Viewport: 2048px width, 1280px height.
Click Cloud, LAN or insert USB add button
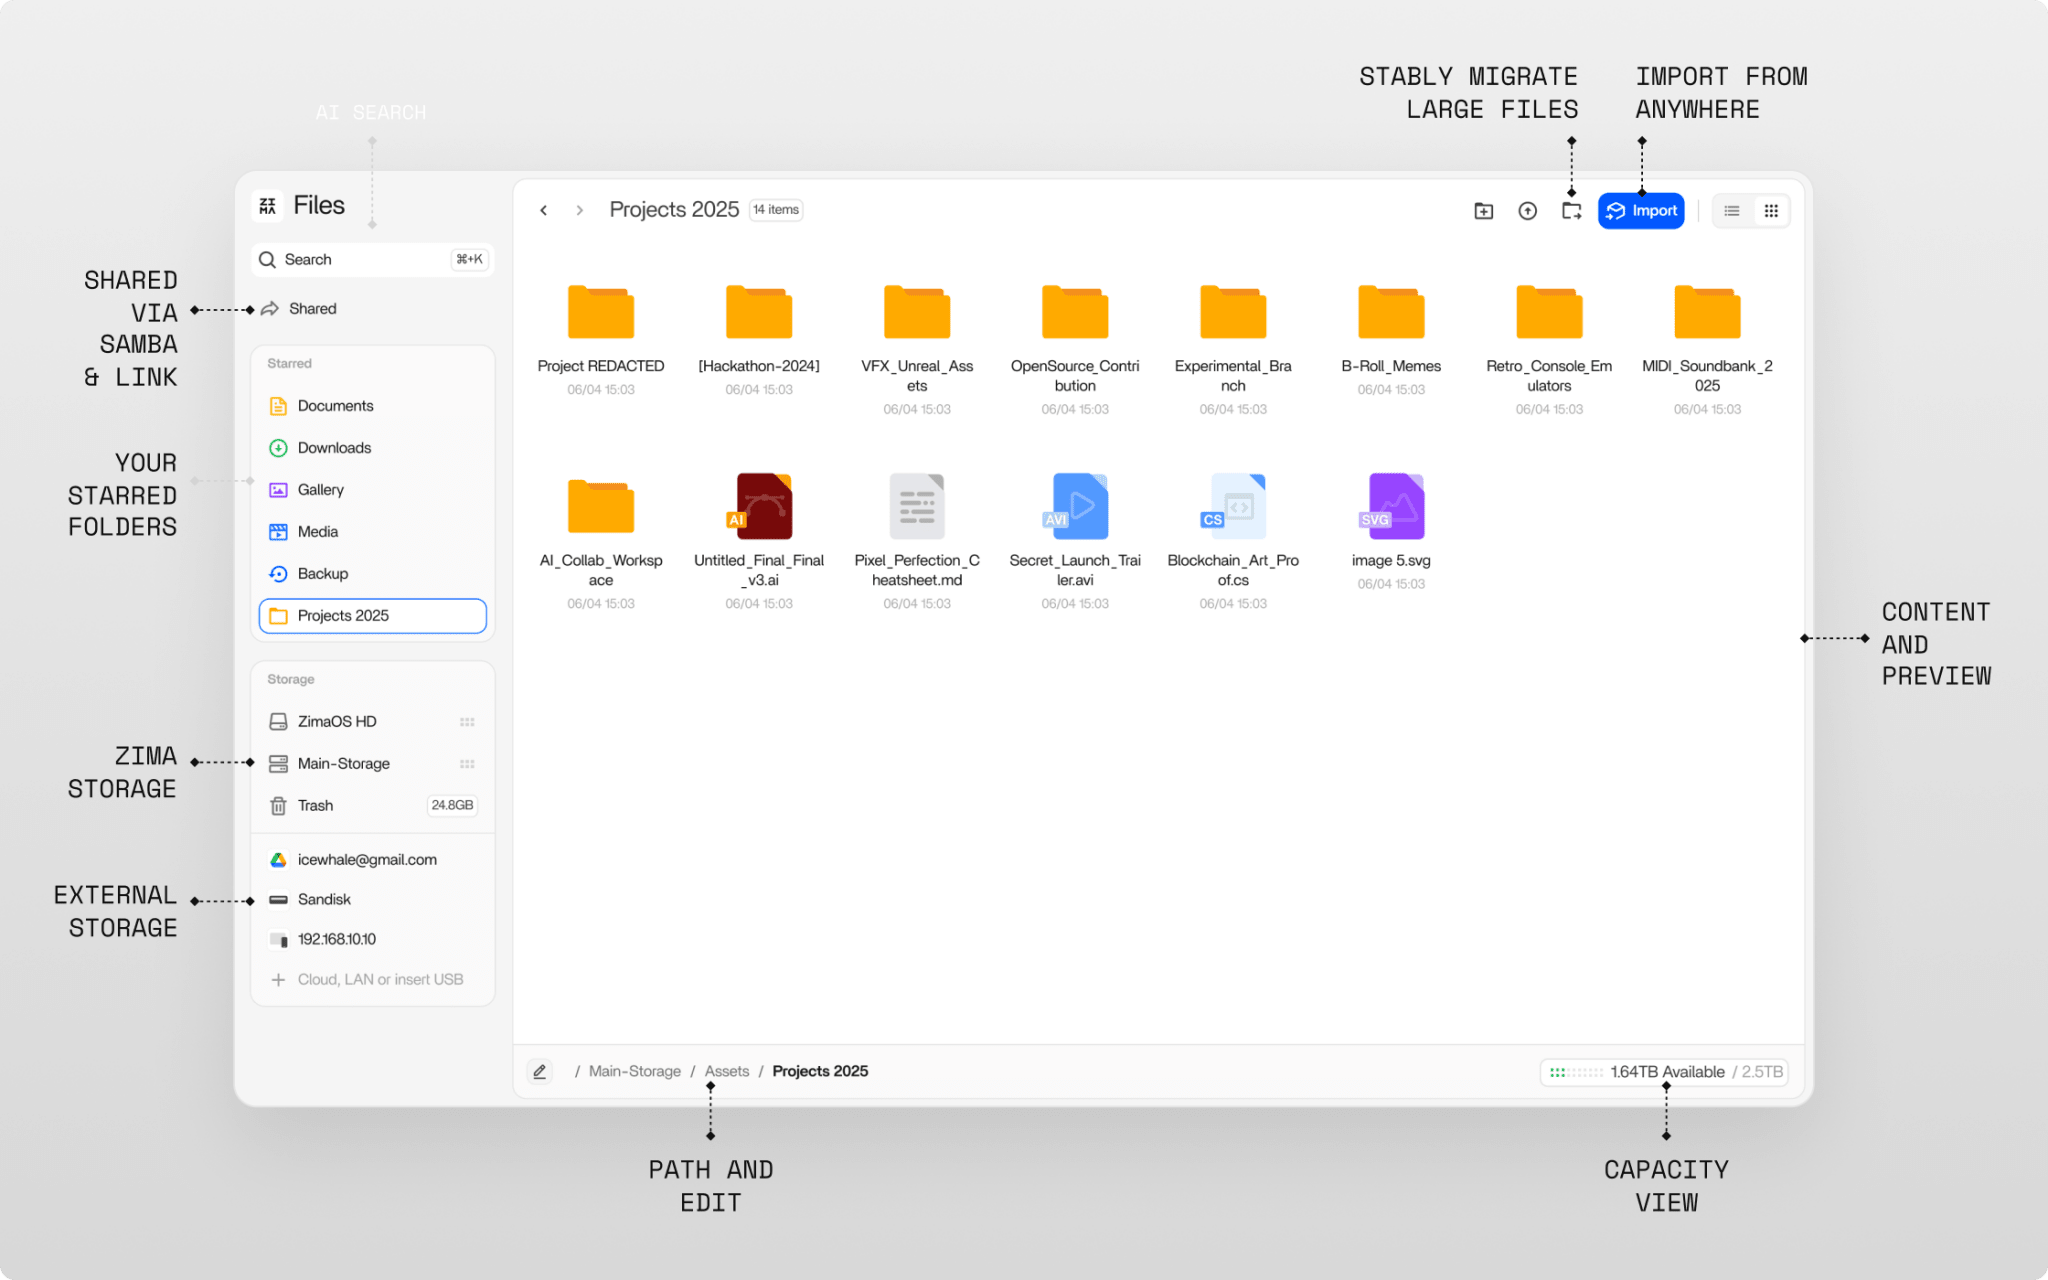[372, 980]
